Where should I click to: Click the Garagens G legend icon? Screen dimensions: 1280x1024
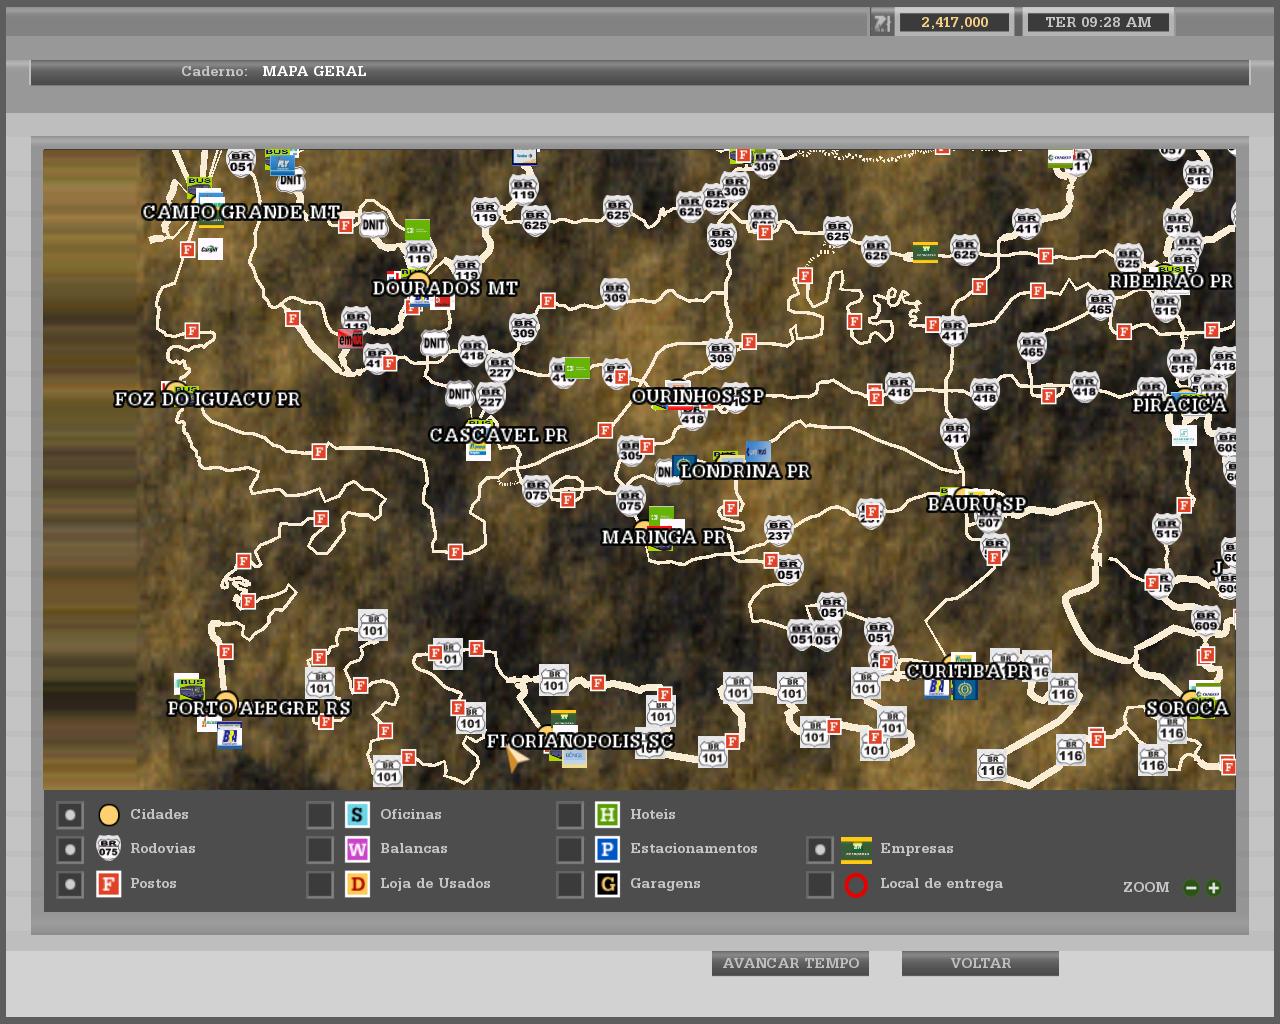pos(607,884)
